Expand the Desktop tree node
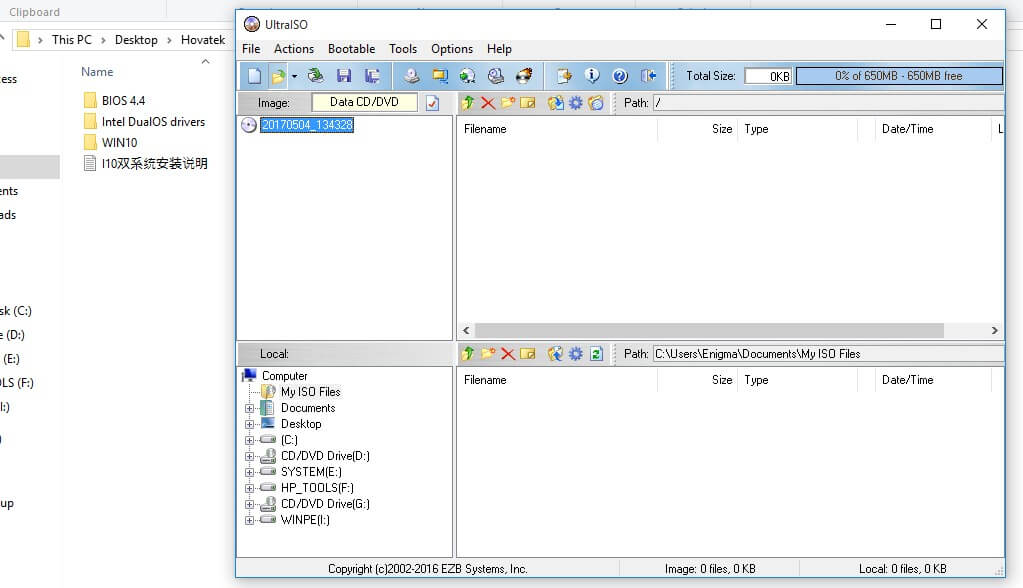The image size is (1023, 588). point(249,424)
